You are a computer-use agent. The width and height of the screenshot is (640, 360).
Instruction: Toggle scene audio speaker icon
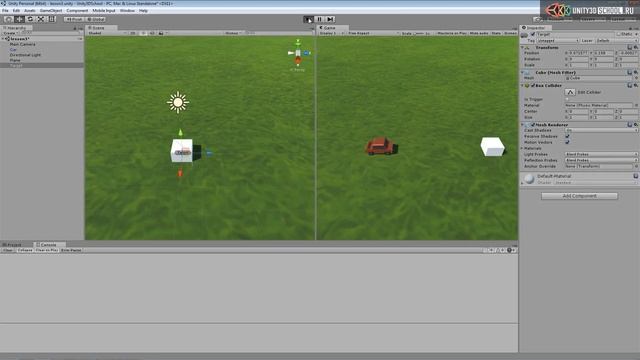[152, 33]
